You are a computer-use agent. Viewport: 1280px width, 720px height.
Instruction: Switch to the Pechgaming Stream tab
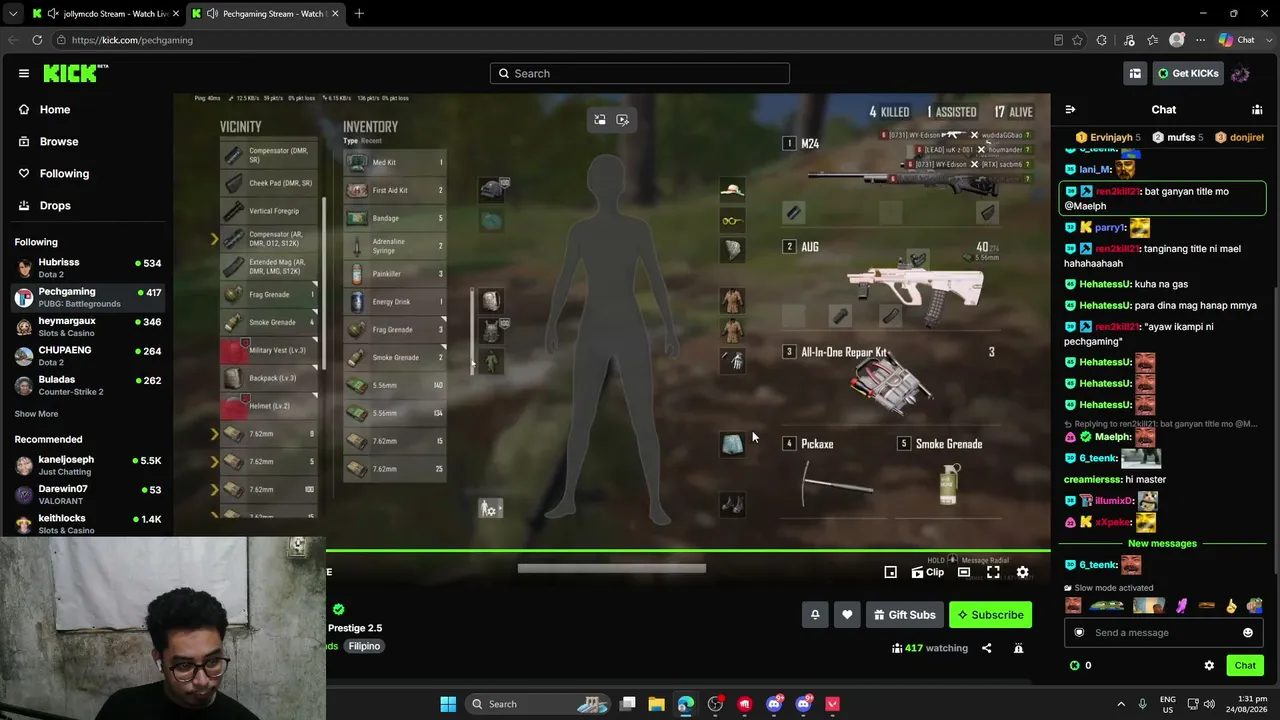click(x=265, y=14)
